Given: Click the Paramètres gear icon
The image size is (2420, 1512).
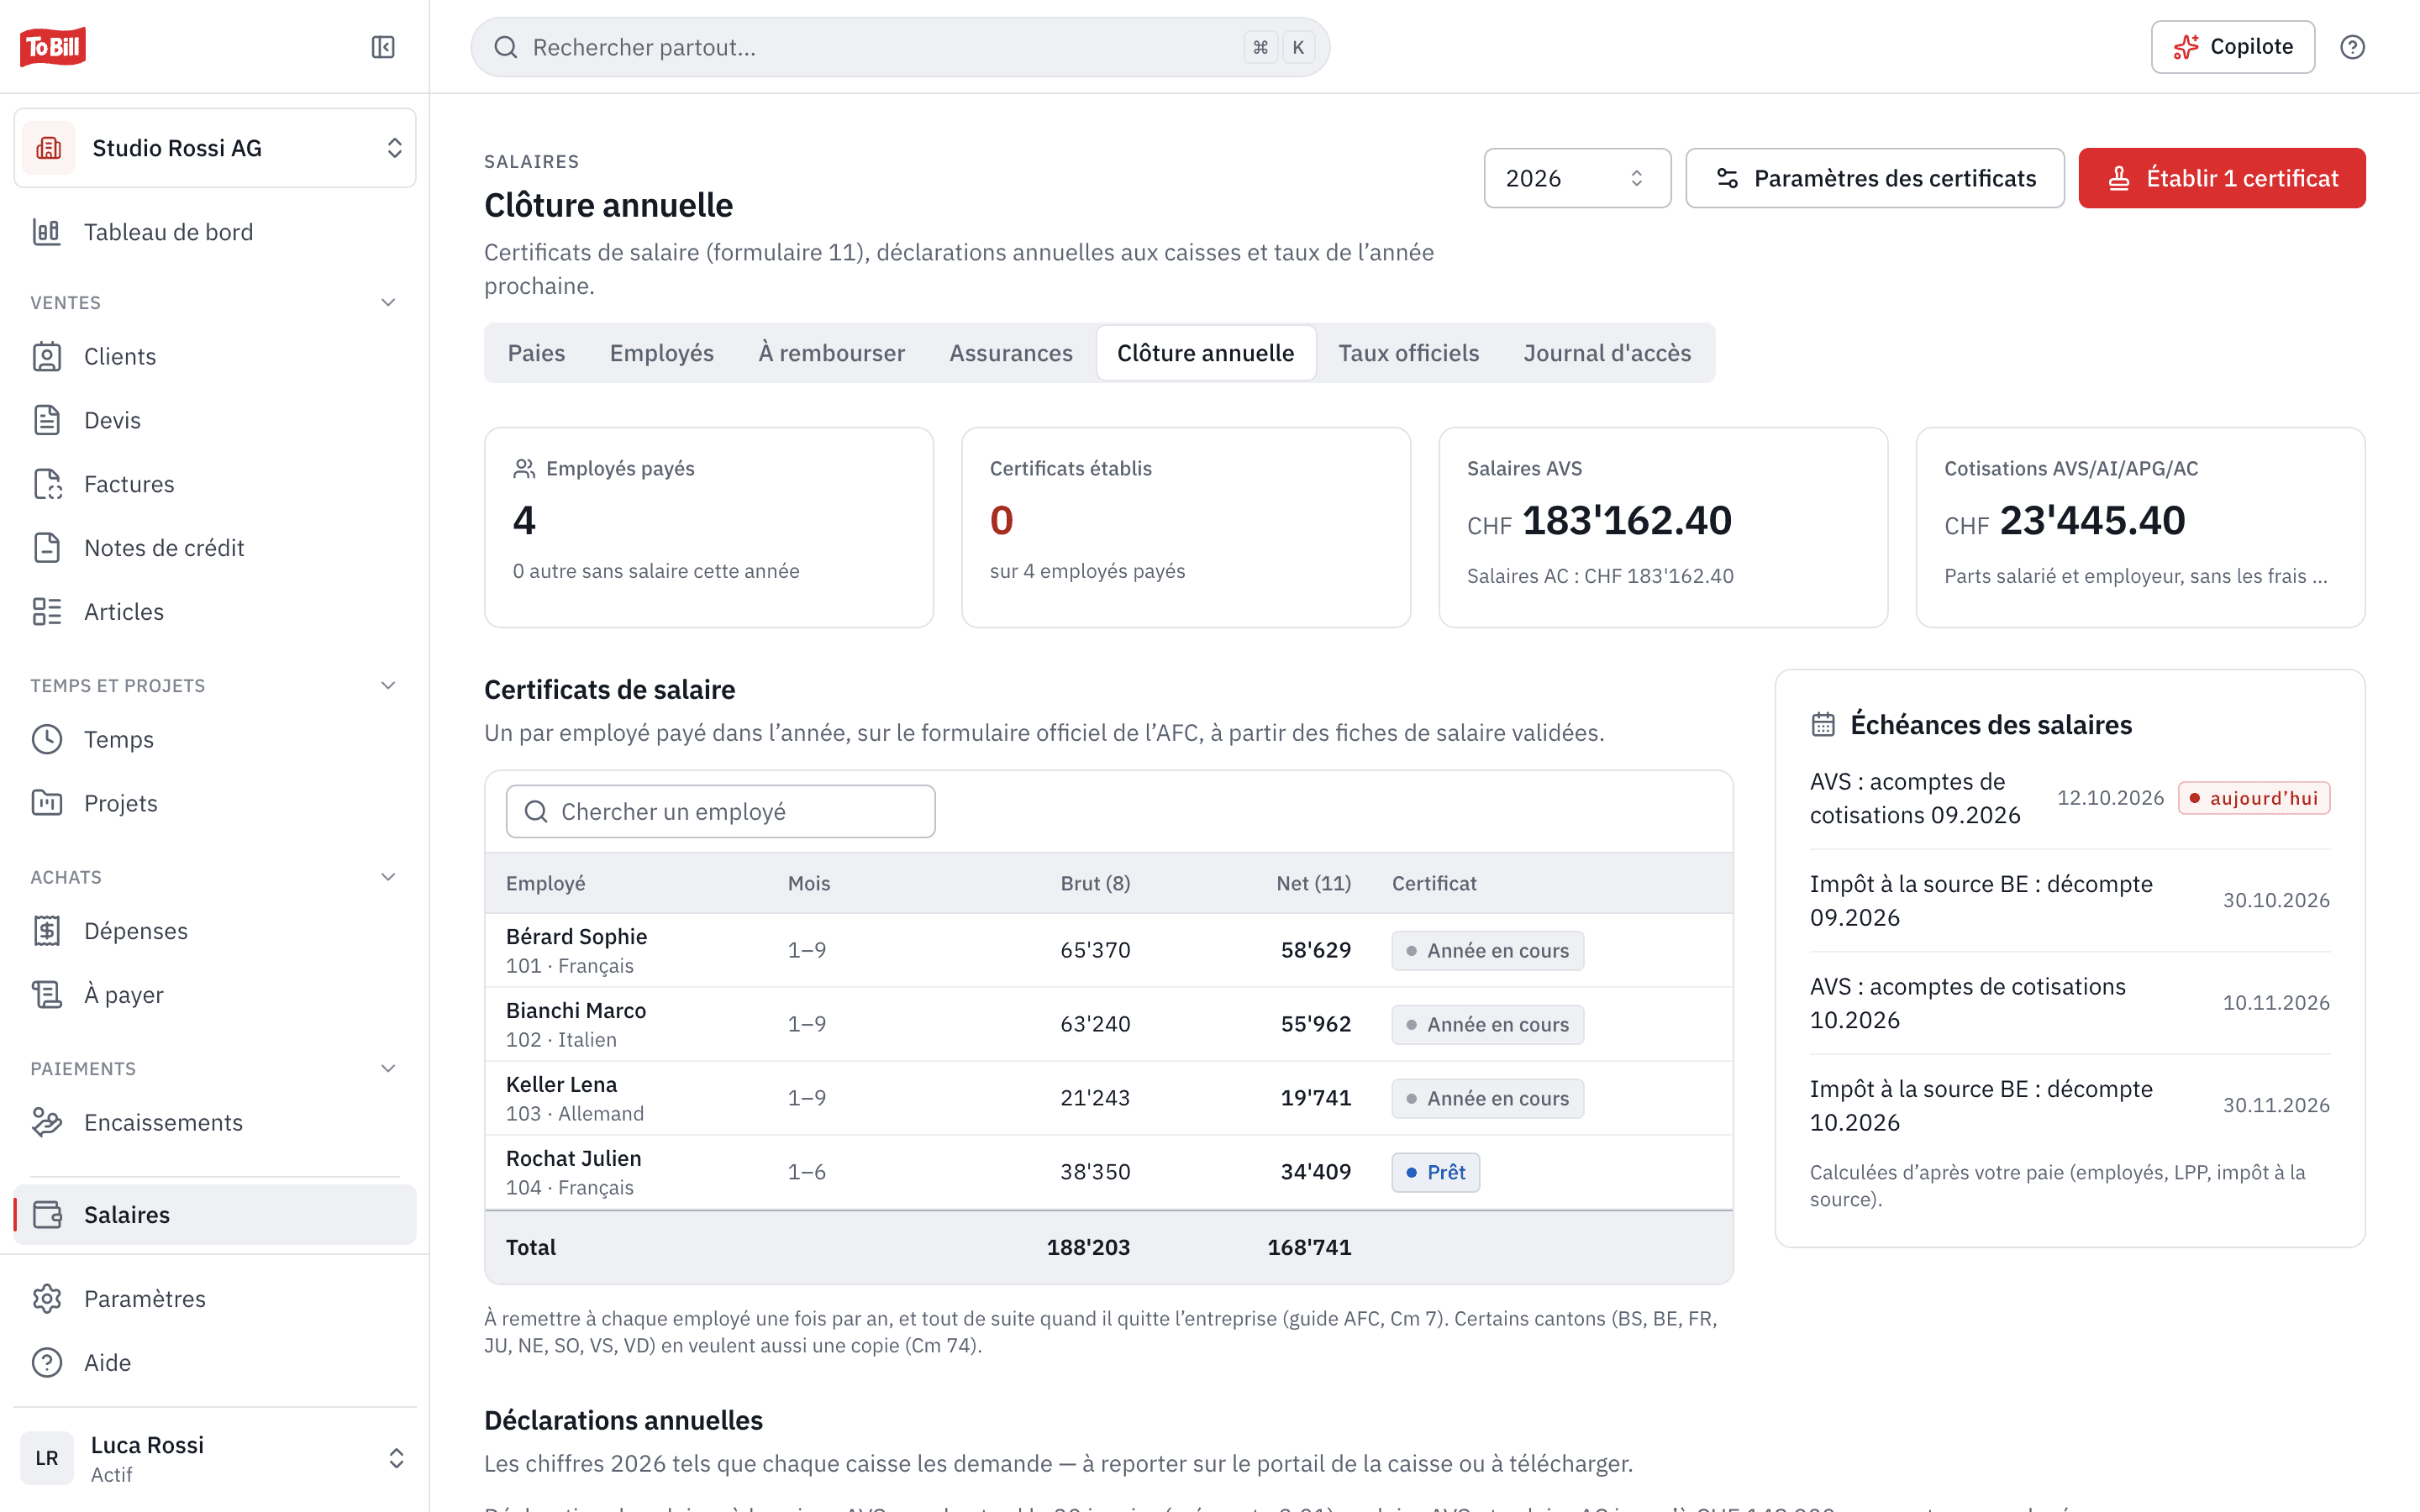Looking at the screenshot, I should coord(47,1298).
